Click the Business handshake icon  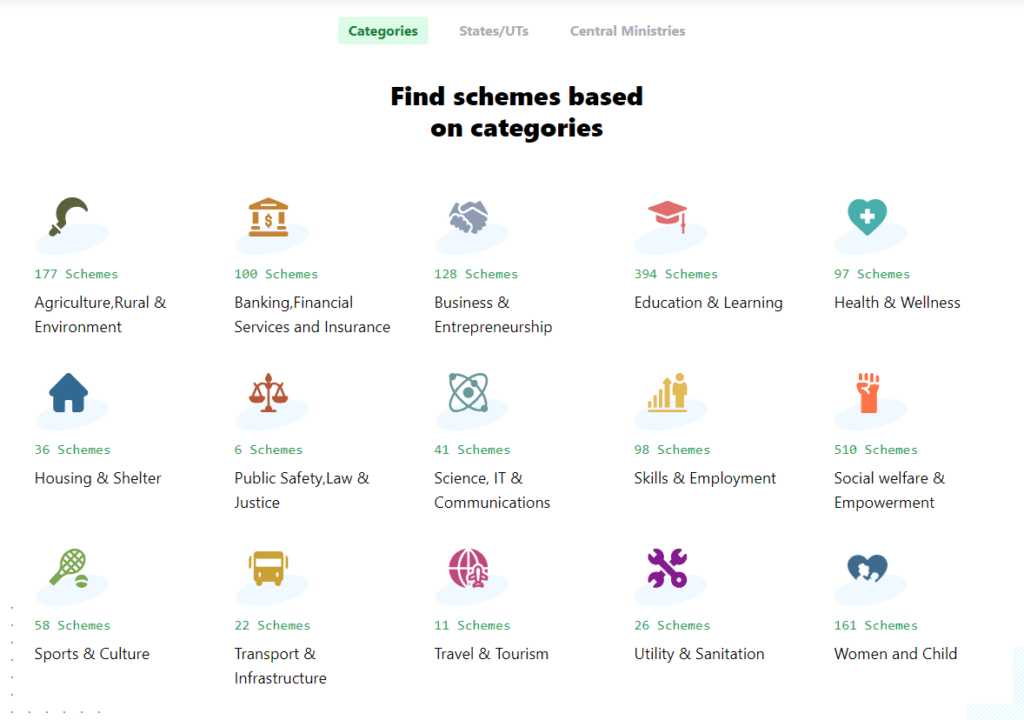pyautogui.click(x=468, y=217)
